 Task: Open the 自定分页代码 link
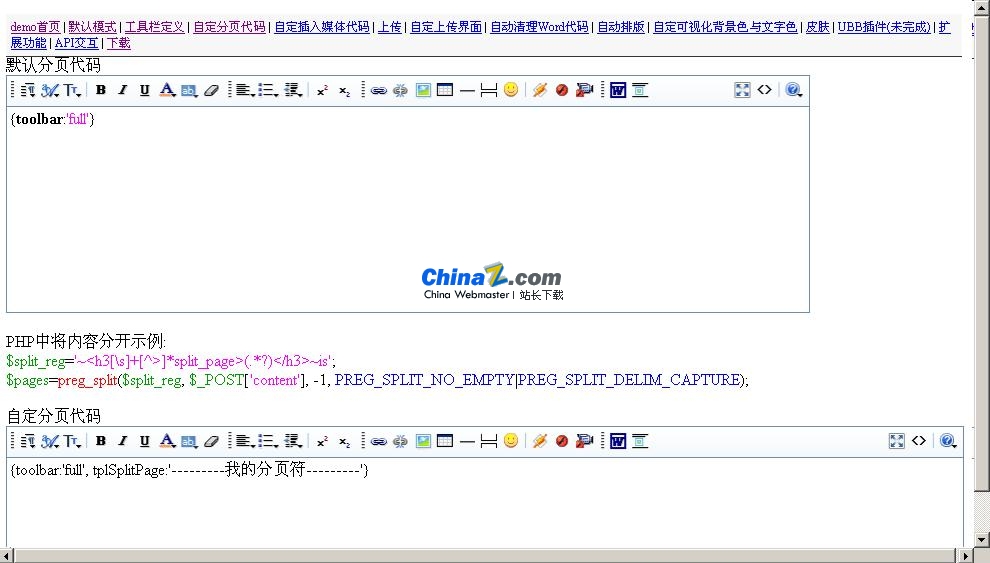point(229,27)
